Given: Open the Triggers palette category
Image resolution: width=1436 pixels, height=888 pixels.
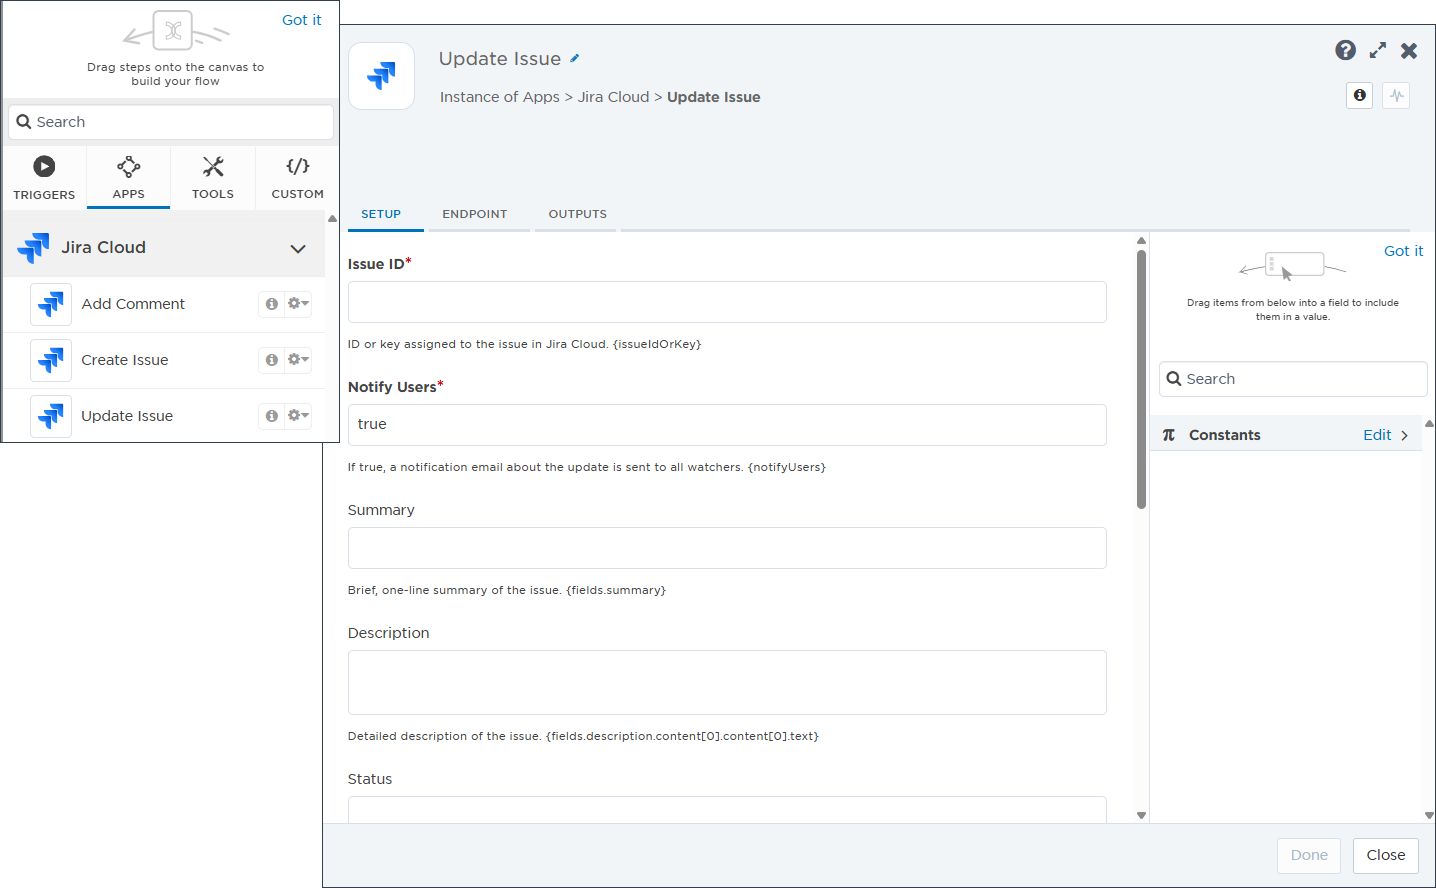Looking at the screenshot, I should click(x=44, y=178).
